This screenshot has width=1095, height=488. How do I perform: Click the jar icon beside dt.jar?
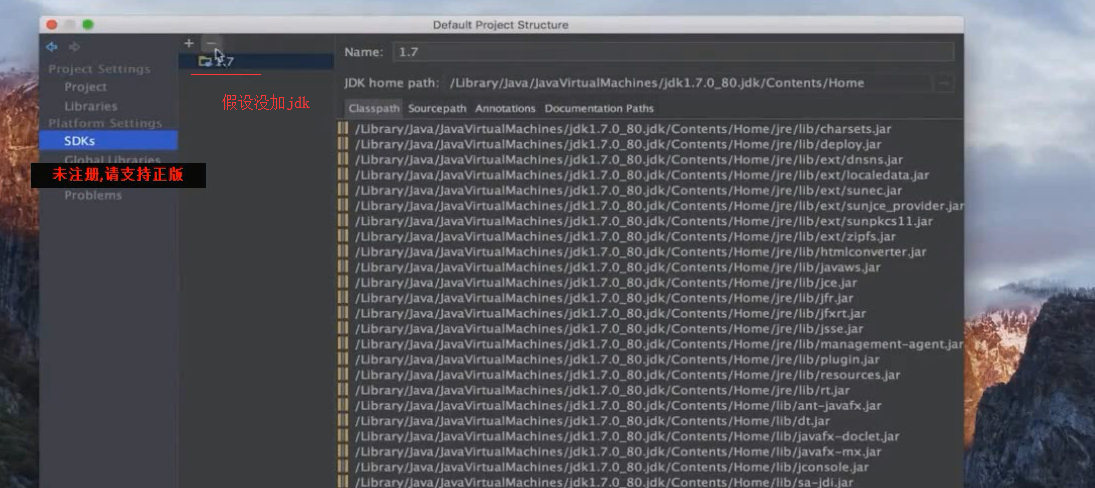tap(343, 420)
